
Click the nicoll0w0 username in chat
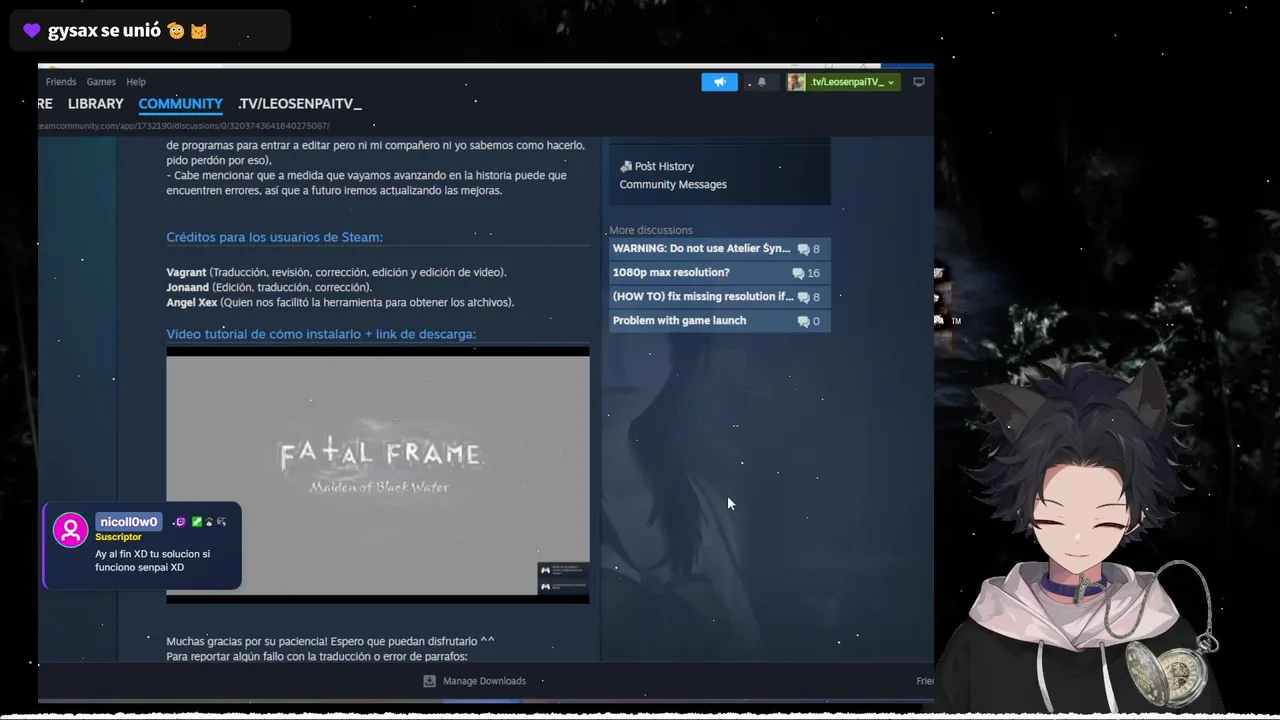[129, 522]
